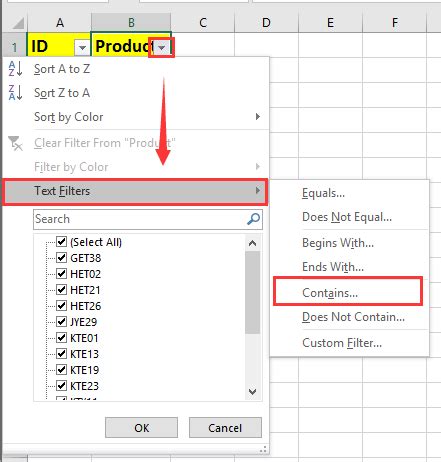Click the select-all triangle at sheet corner

point(17,23)
